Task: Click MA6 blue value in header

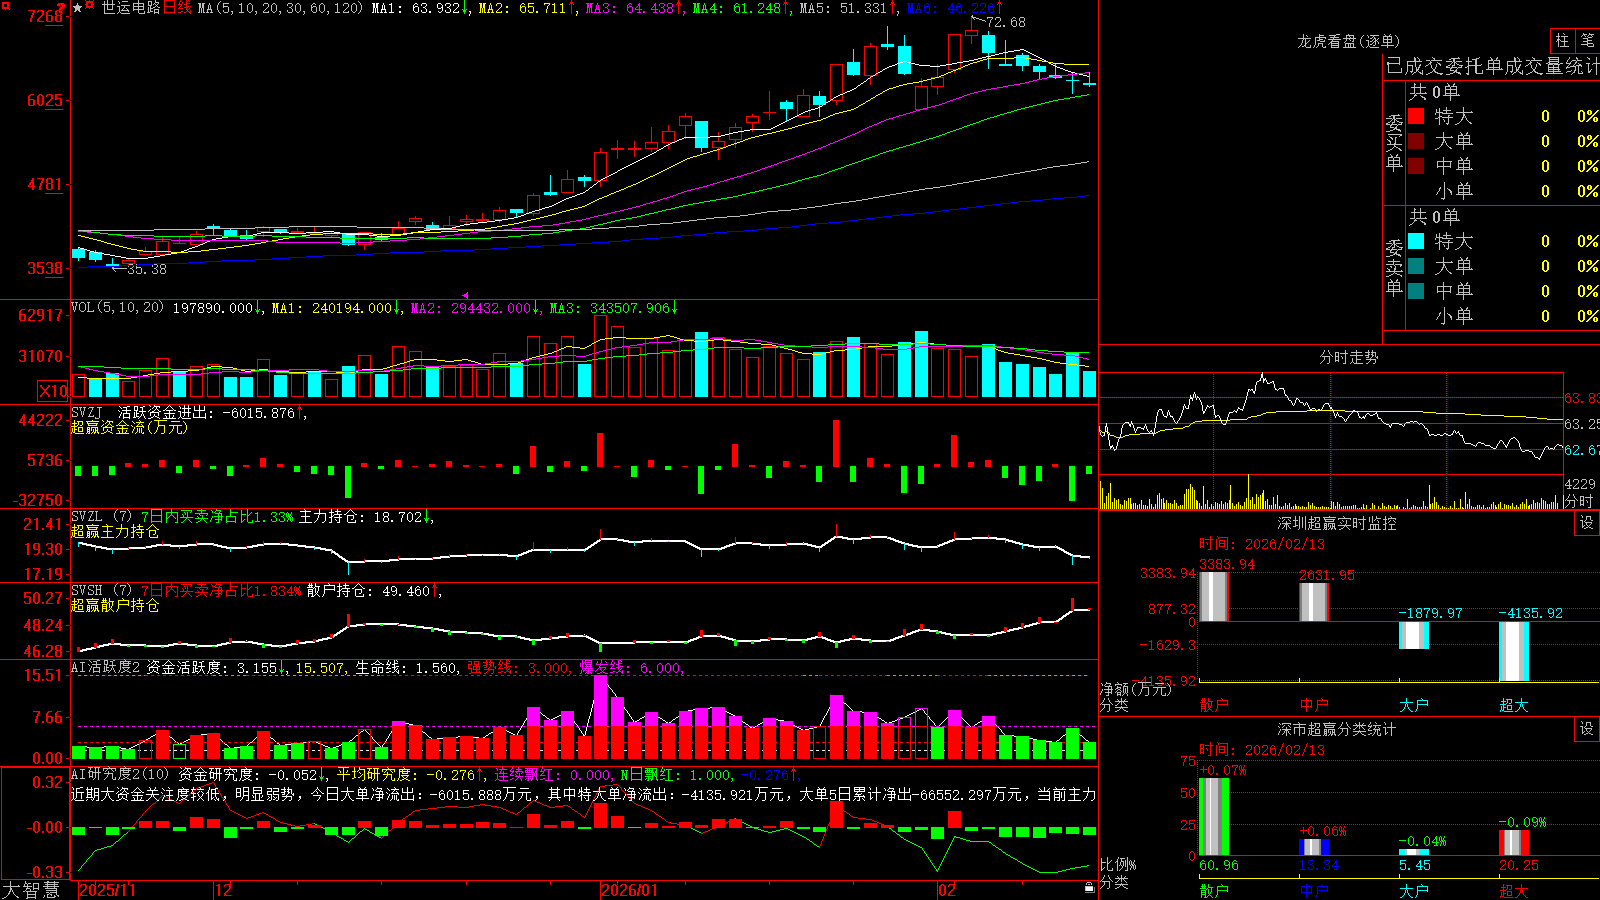Action: pyautogui.click(x=954, y=8)
